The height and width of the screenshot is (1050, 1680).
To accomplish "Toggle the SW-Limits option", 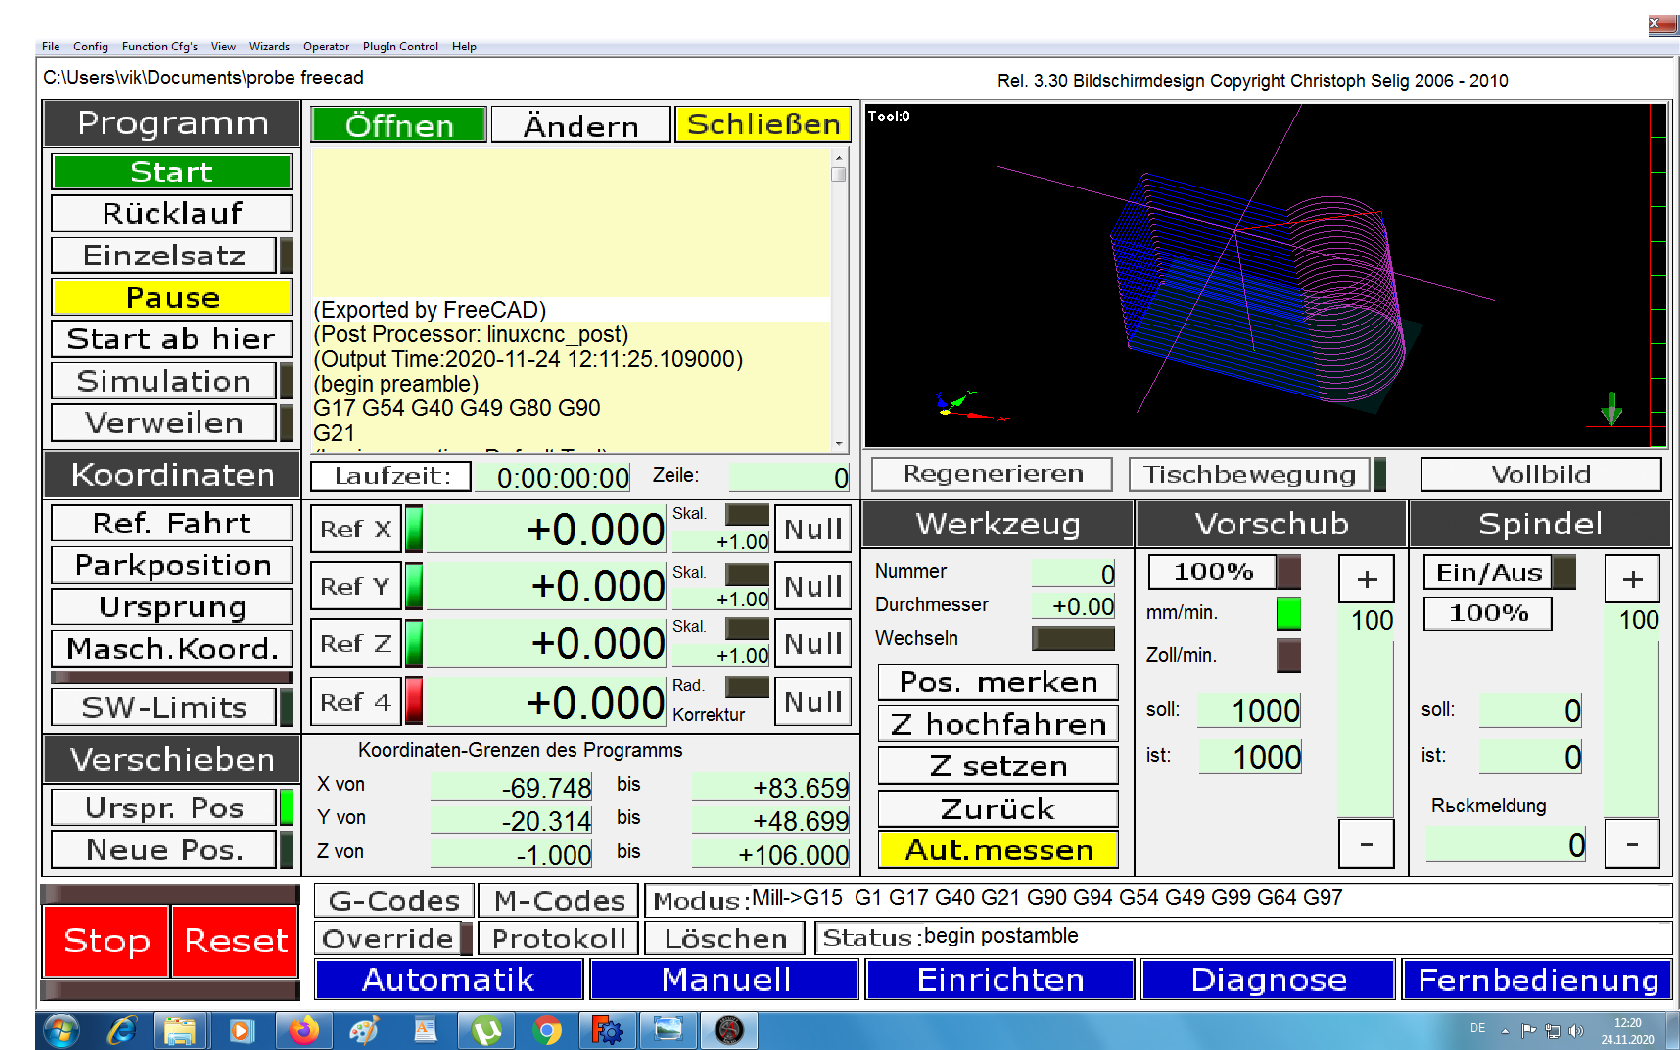I will click(164, 707).
